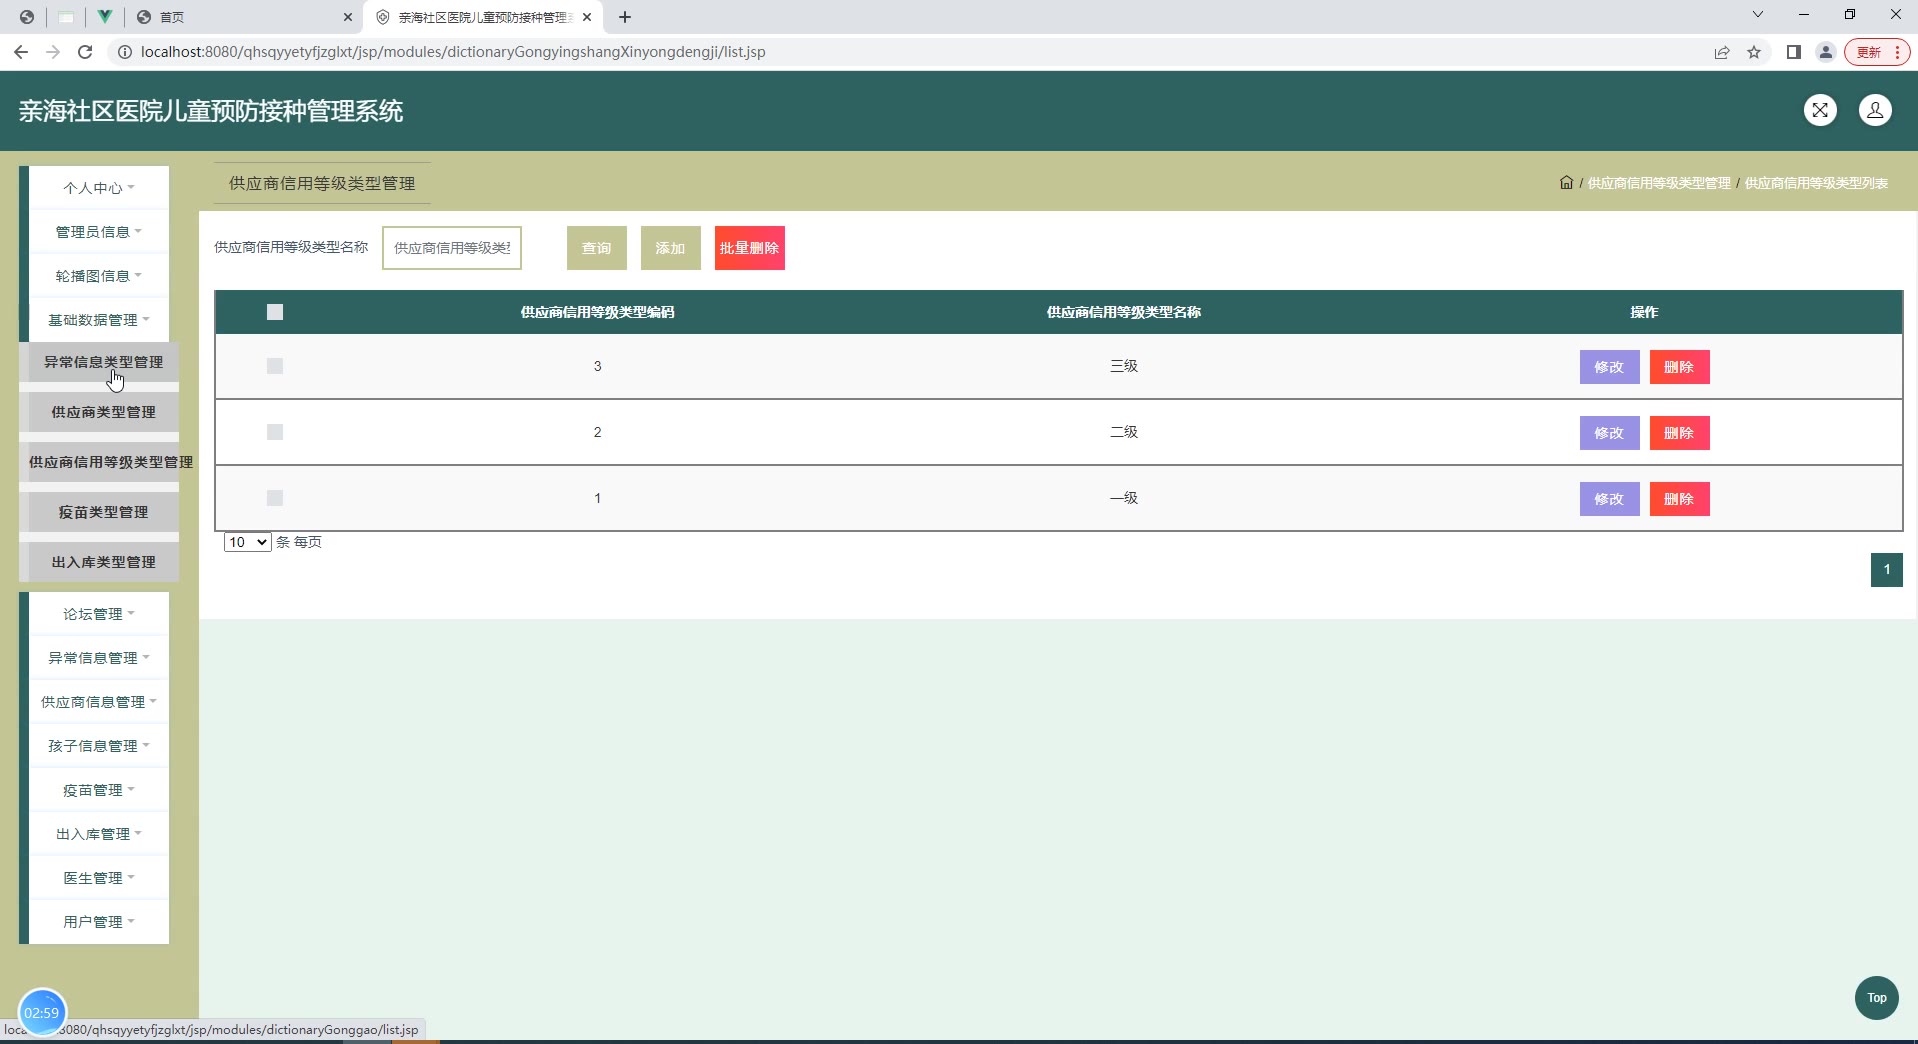
Task: Open 异常信息类型管理 submenu item
Action: [x=103, y=362]
